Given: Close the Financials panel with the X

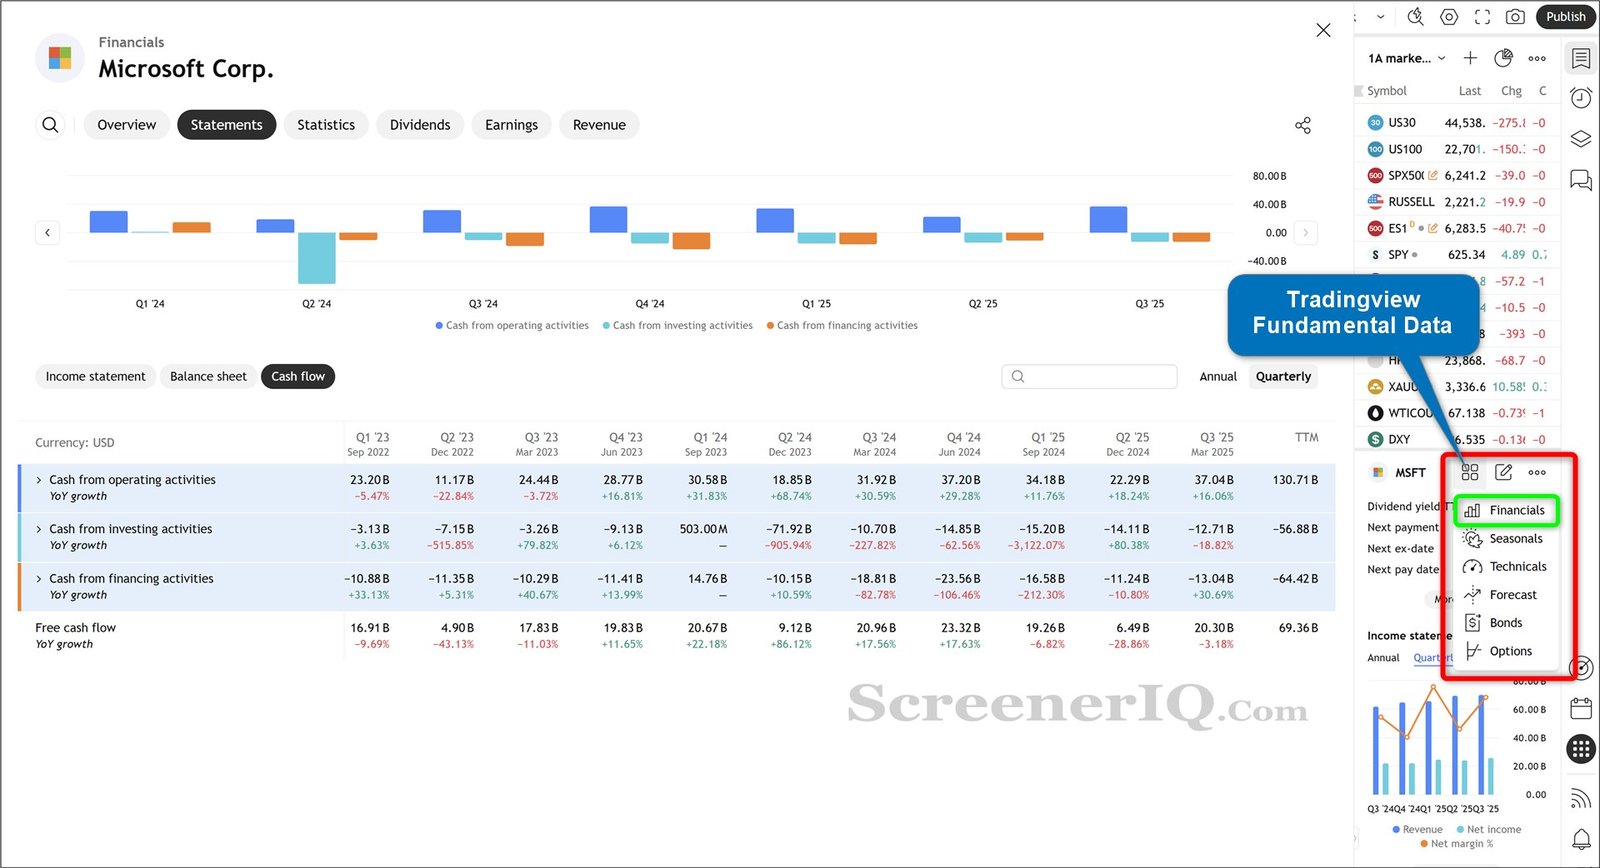Looking at the screenshot, I should 1323,30.
